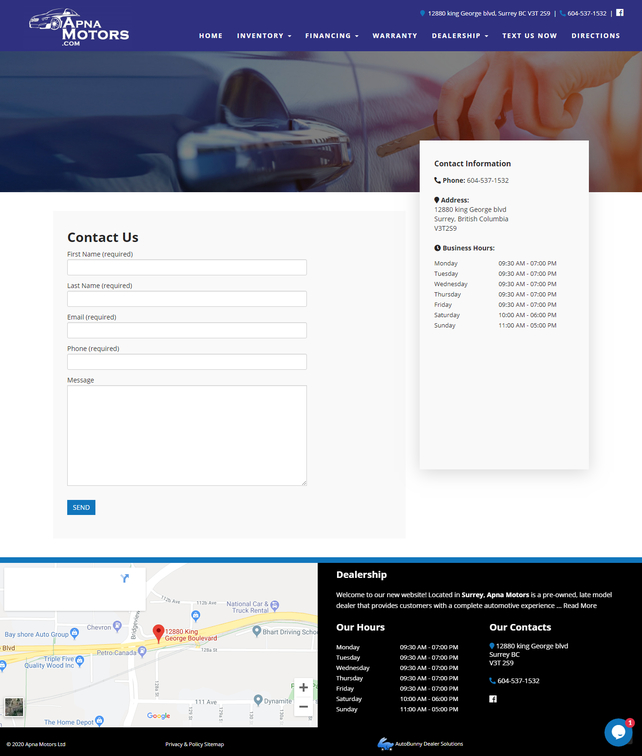Expand the Financing dropdown menu
The image size is (642, 756).
pos(331,36)
